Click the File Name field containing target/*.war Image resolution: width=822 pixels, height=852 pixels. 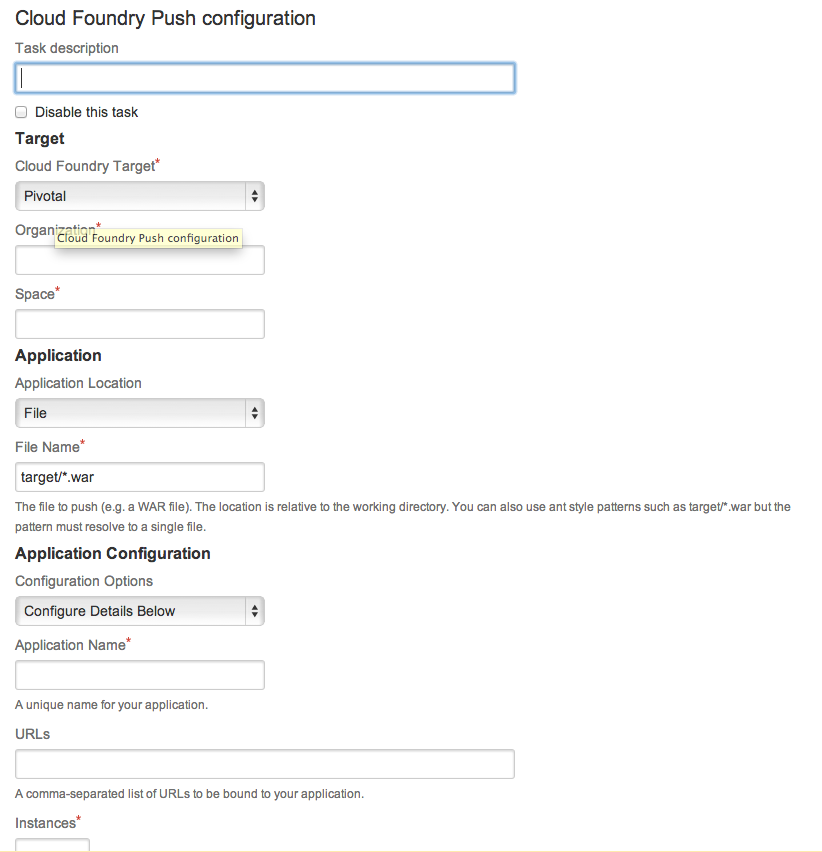click(140, 477)
